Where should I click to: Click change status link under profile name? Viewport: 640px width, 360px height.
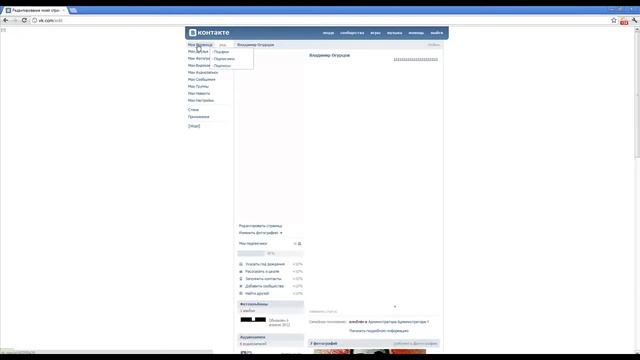pyautogui.click(x=323, y=311)
